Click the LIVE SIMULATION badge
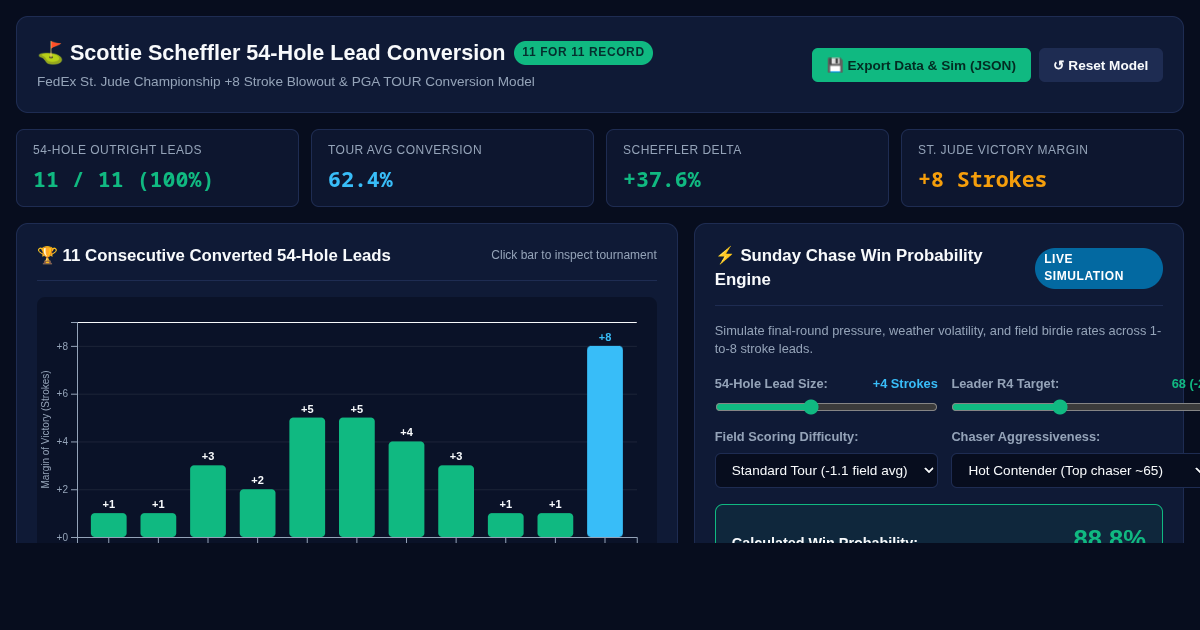This screenshot has height=630, width=1200. (1099, 268)
